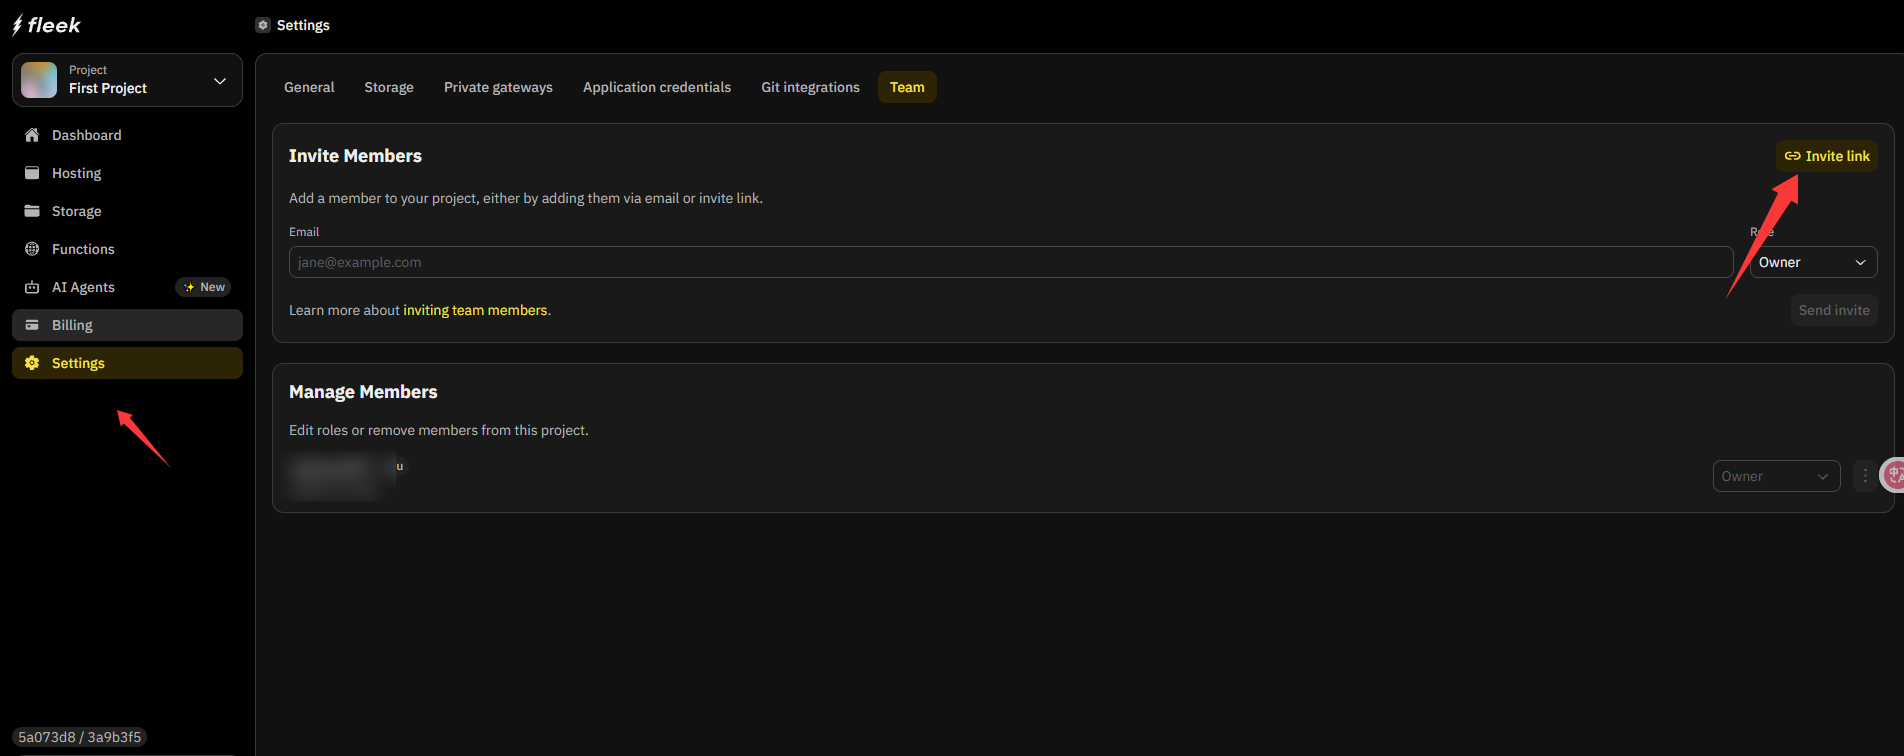Open the AI Agents robot icon
Viewport: 1904px width, 756px height.
[32, 287]
